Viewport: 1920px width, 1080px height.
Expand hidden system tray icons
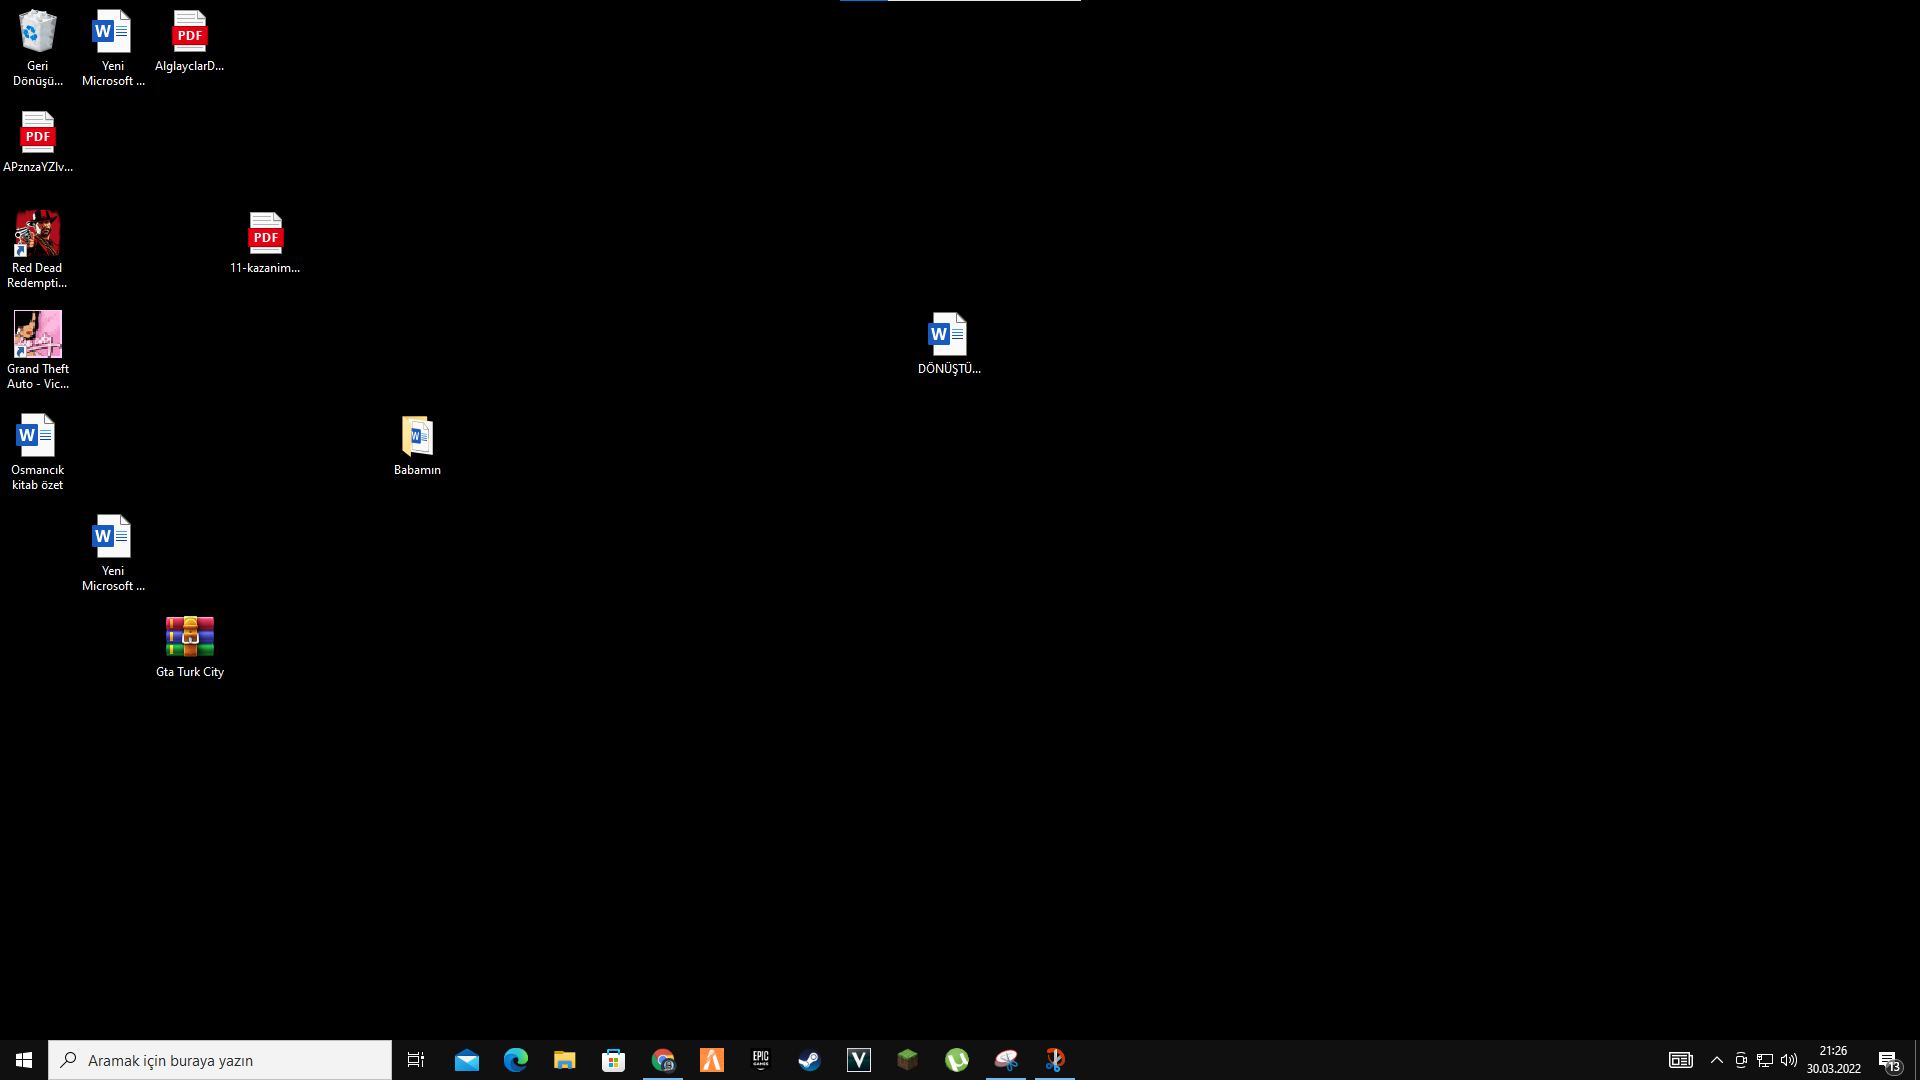click(1716, 1060)
